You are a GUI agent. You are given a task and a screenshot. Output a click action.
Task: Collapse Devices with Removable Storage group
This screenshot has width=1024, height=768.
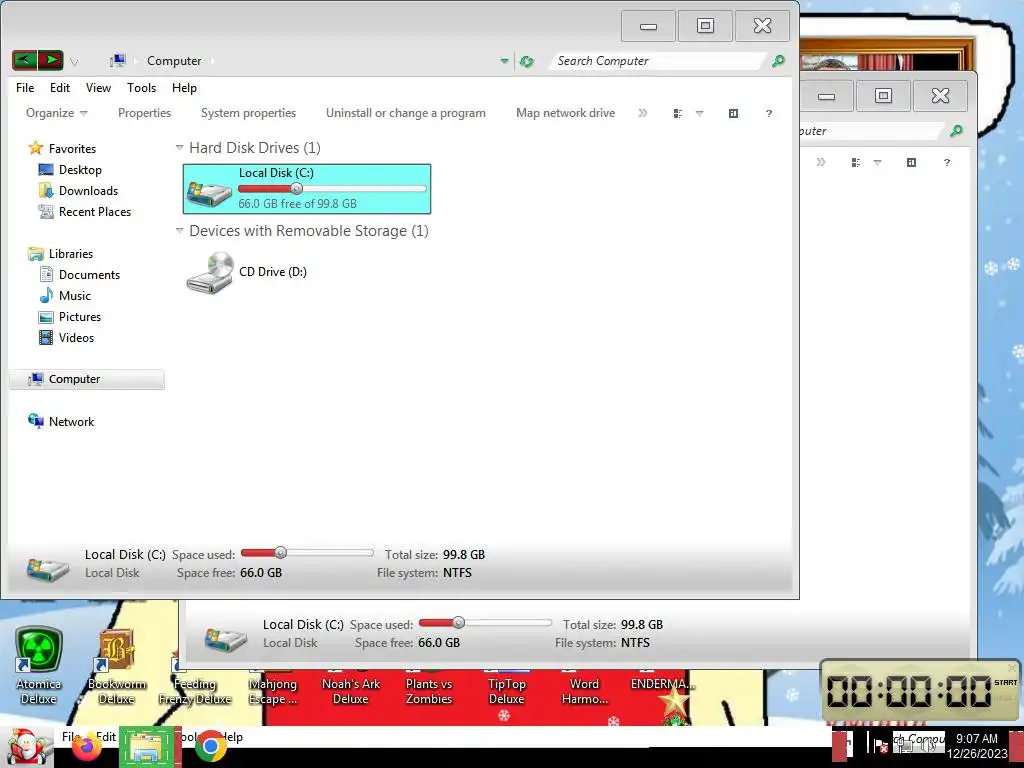(180, 231)
